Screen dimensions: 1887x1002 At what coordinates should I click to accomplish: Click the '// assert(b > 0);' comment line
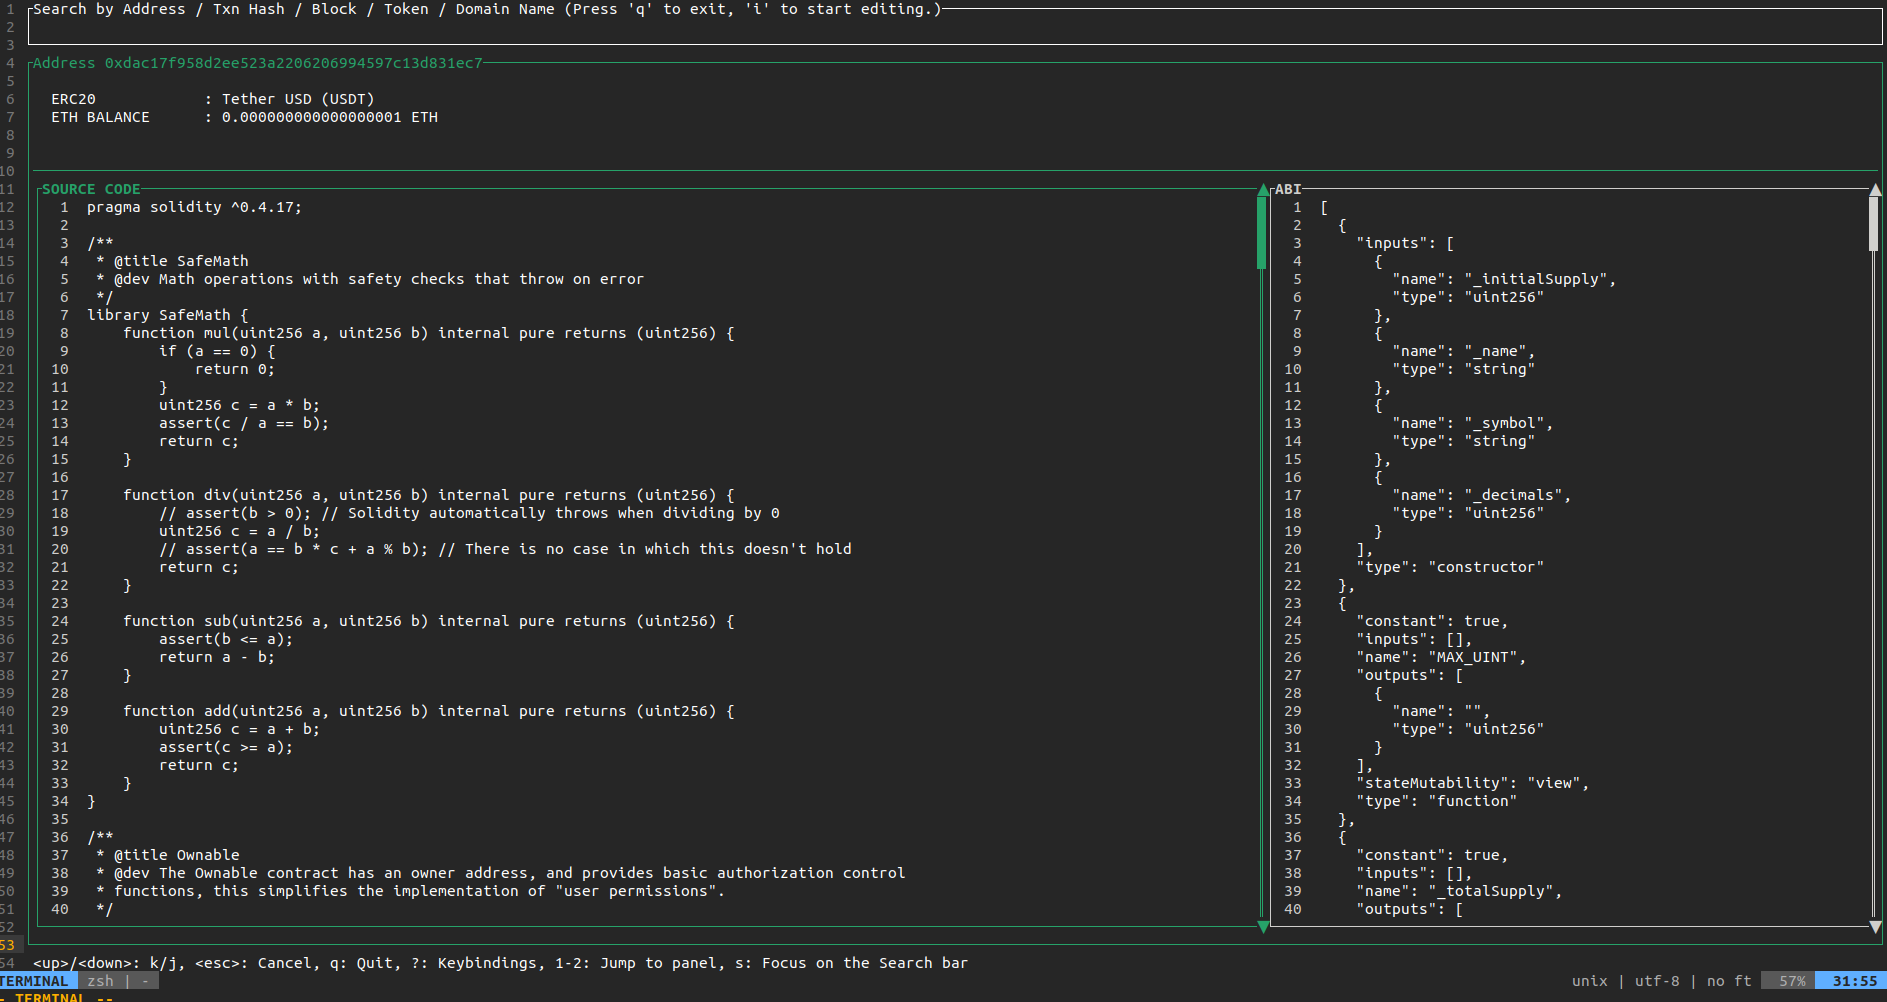469,513
